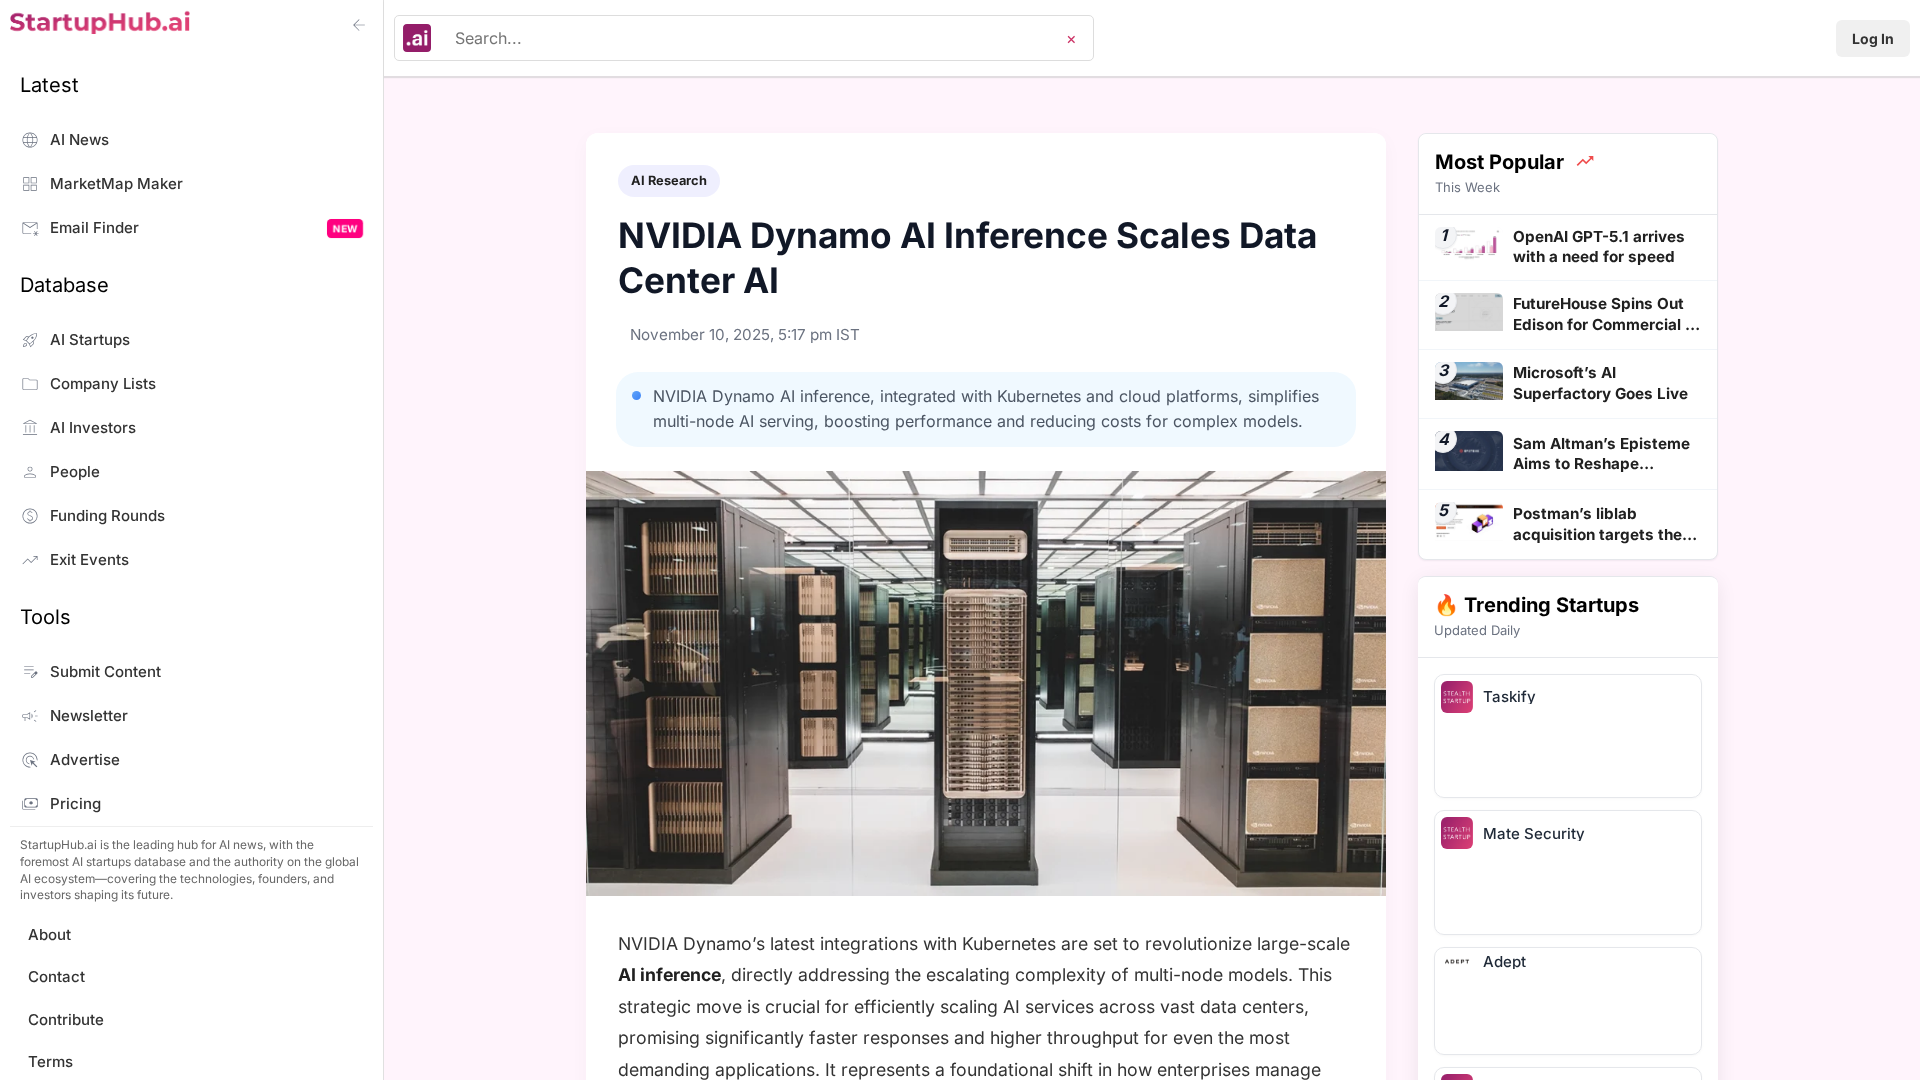The height and width of the screenshot is (1080, 1920).
Task: Open OpenAI GPT-5.1 popular article
Action: (x=1598, y=247)
